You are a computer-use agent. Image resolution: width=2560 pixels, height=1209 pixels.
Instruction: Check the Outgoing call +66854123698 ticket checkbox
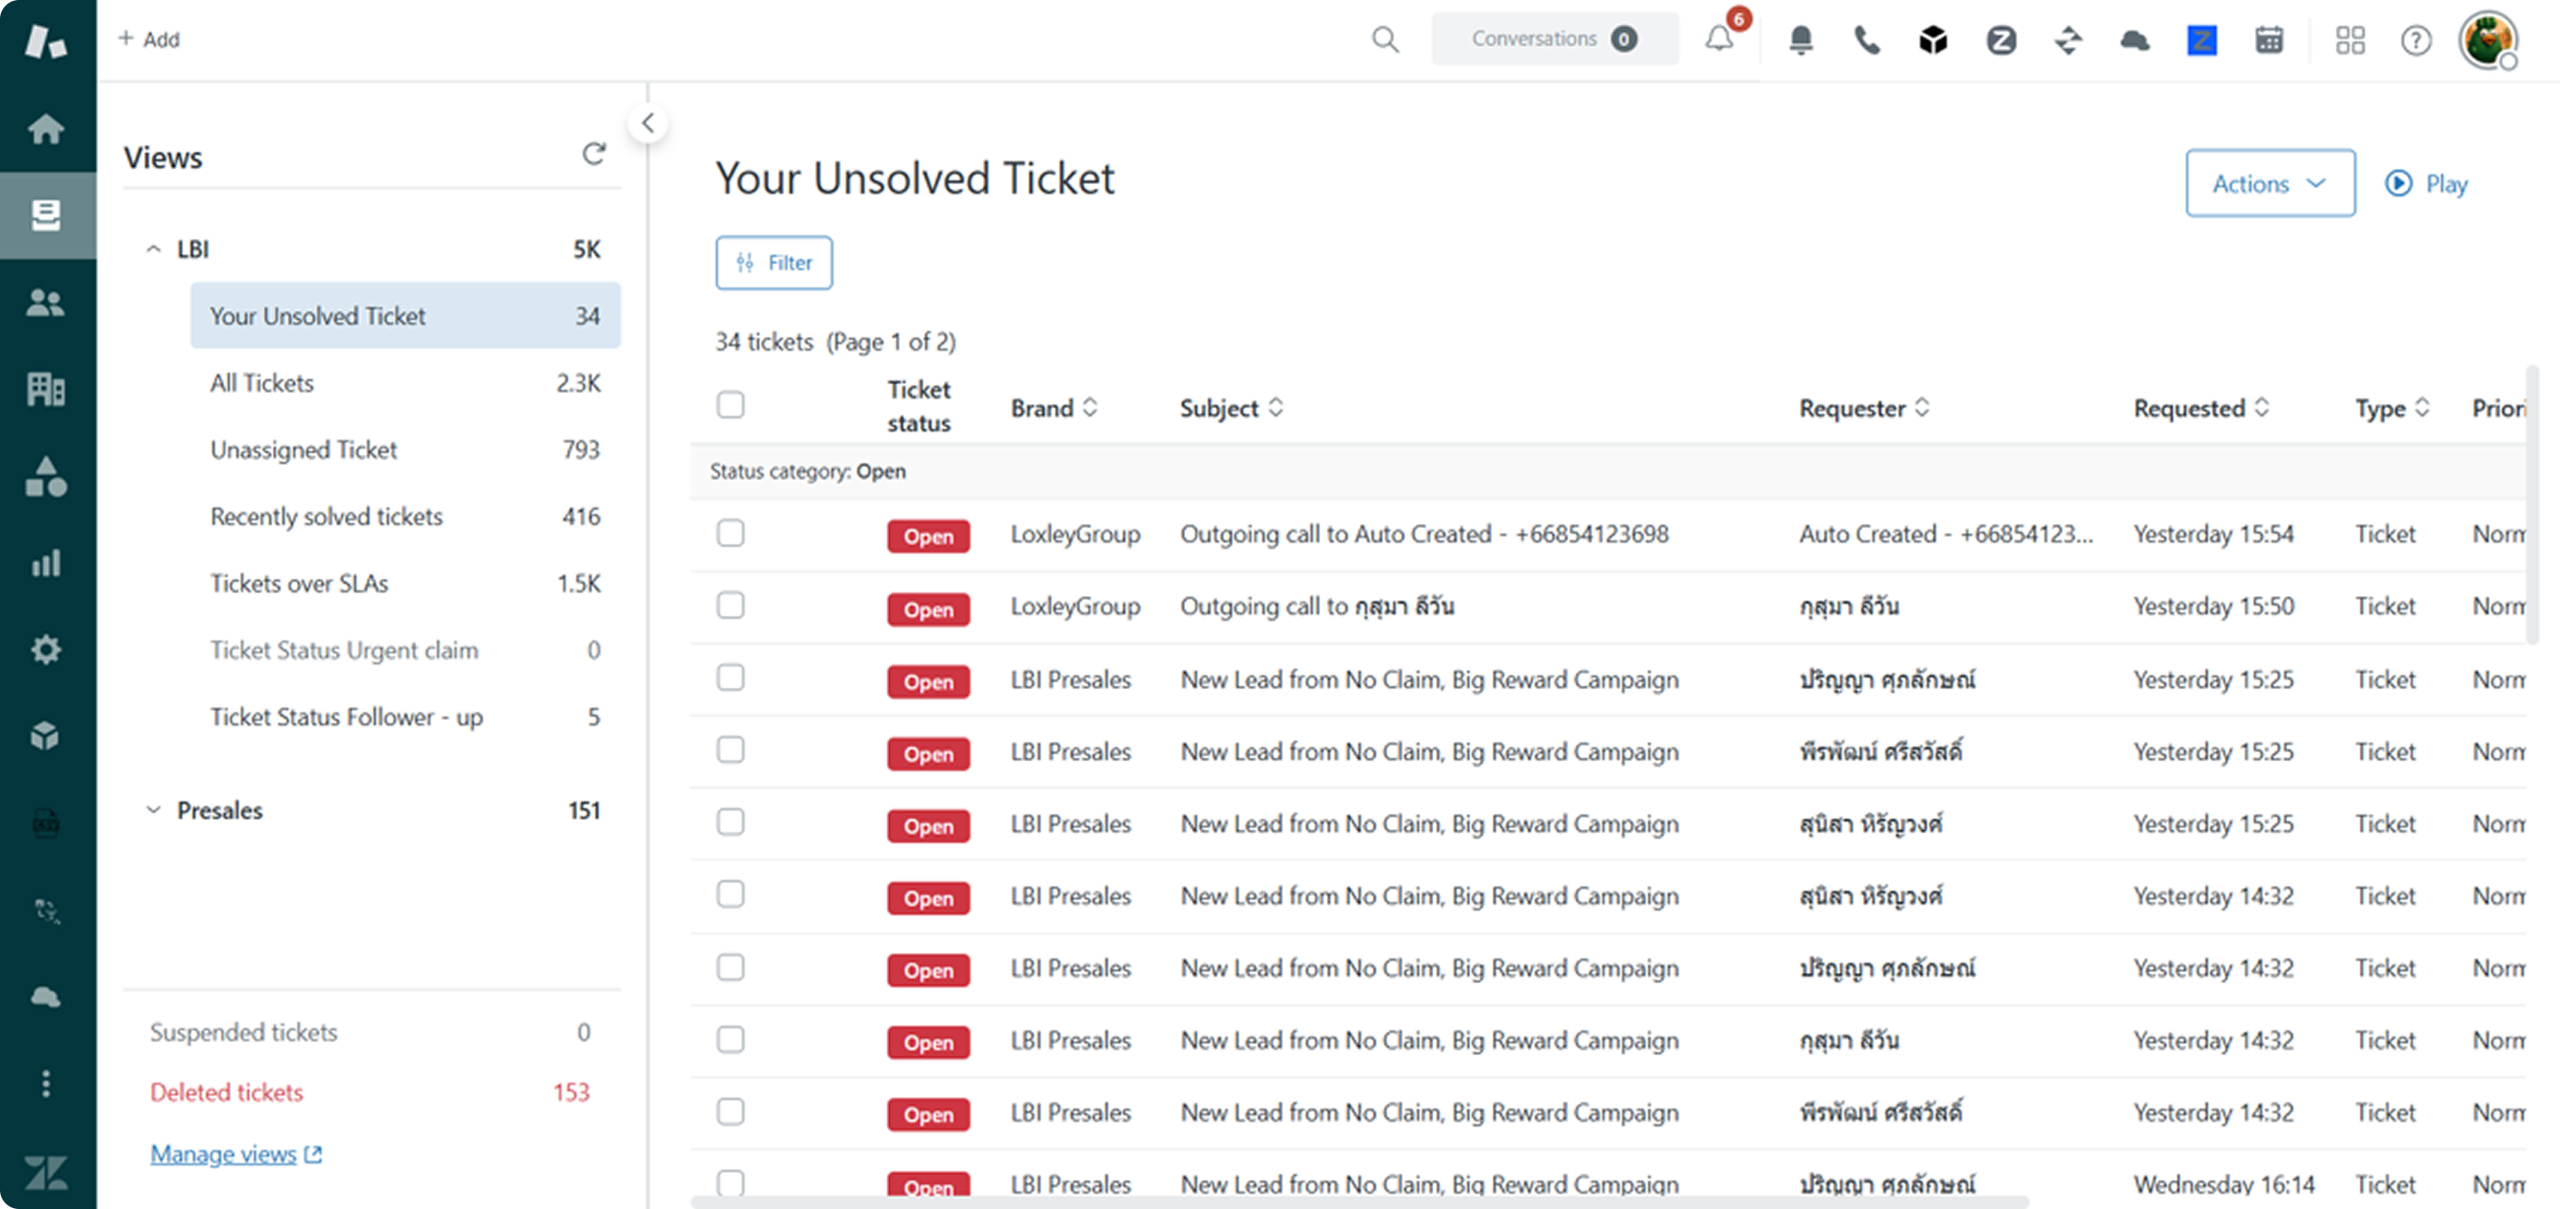click(x=731, y=533)
